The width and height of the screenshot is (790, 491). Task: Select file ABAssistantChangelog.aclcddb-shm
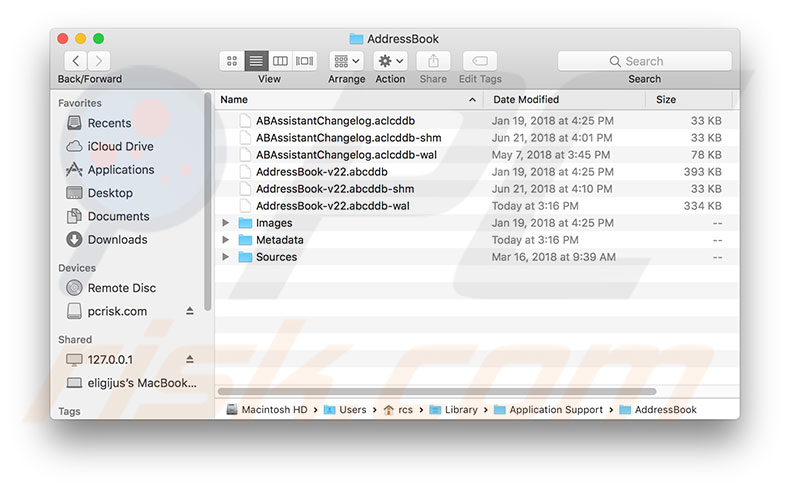pos(348,138)
